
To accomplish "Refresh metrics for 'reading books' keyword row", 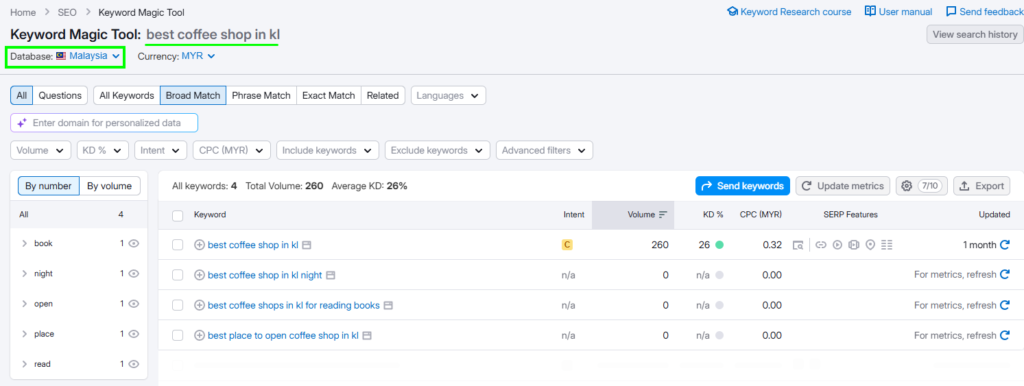I will click(x=1005, y=305).
